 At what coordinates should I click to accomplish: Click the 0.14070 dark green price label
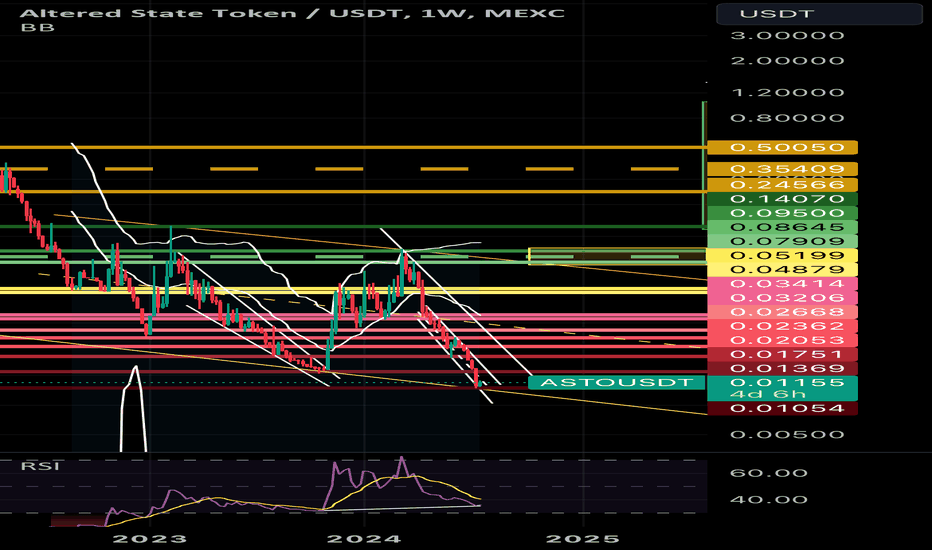782,199
